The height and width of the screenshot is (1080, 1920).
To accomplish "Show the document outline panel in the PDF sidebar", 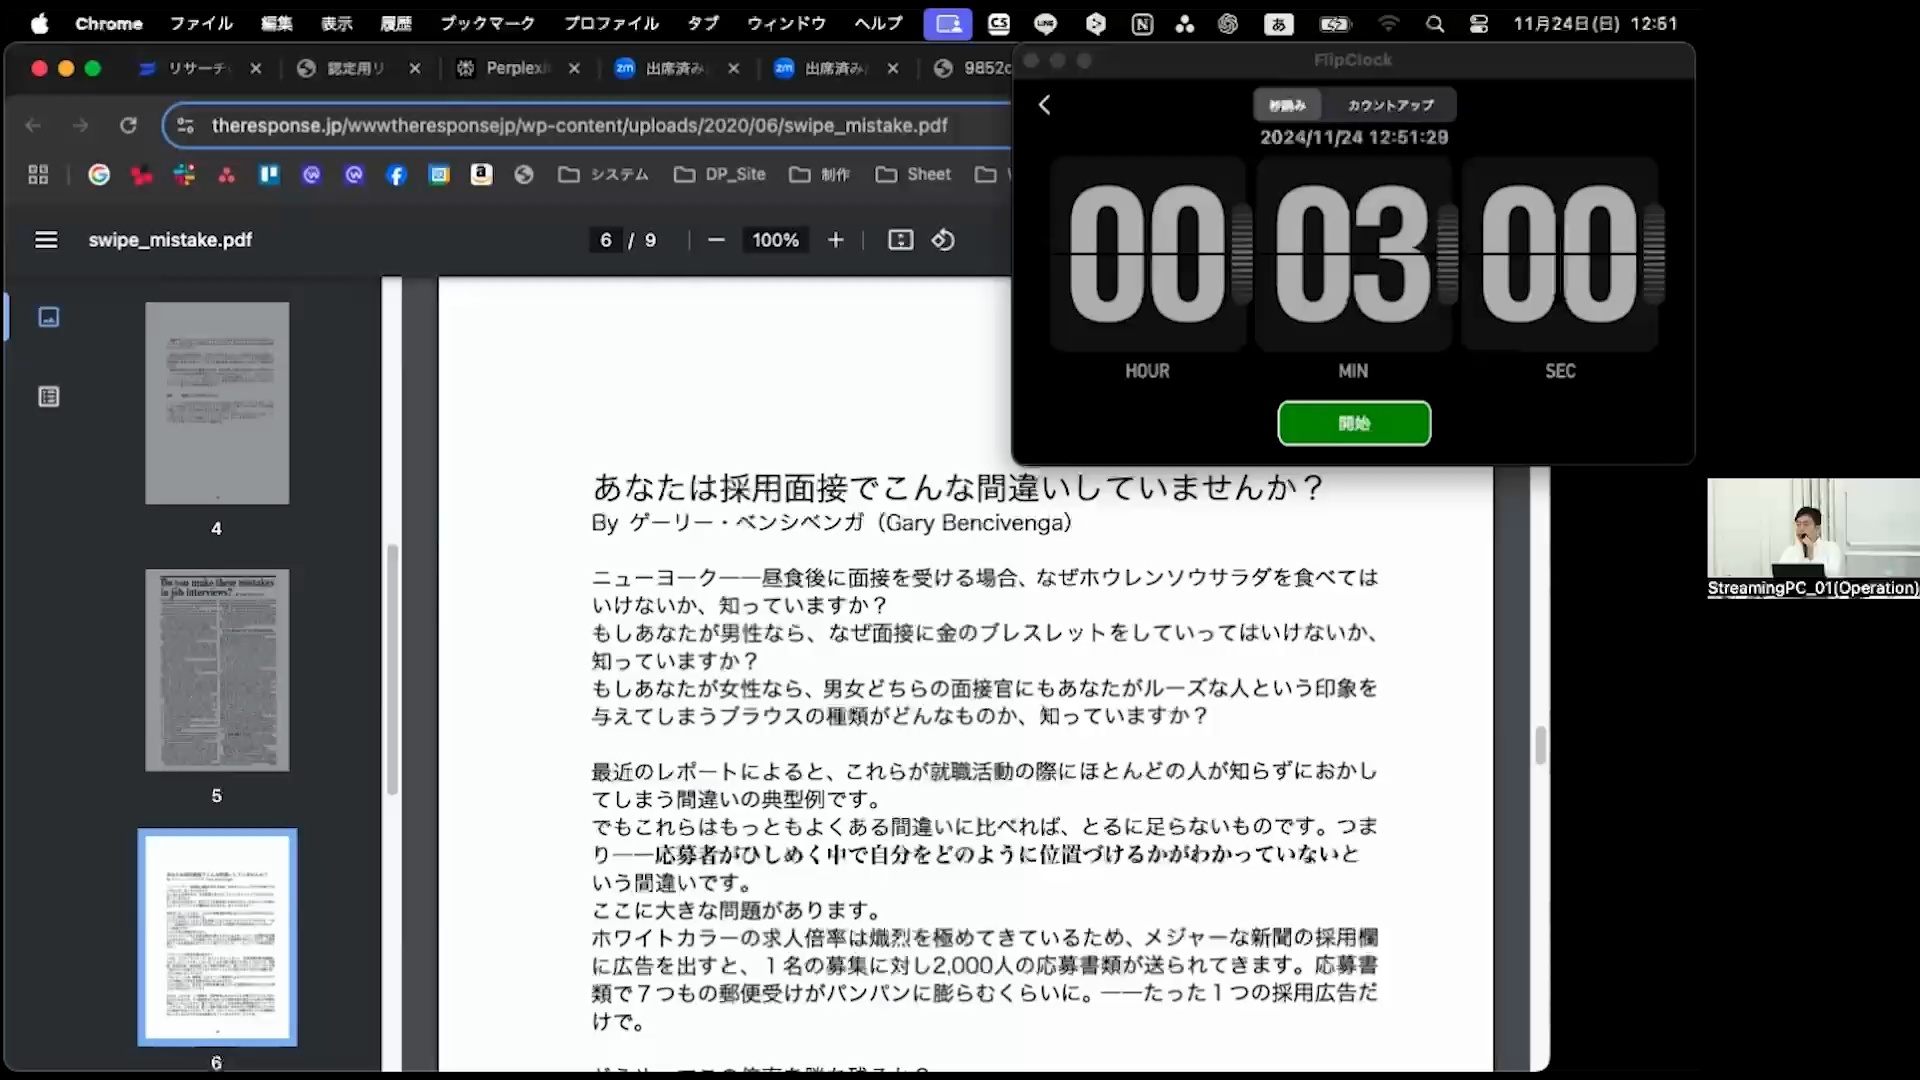I will [x=49, y=397].
